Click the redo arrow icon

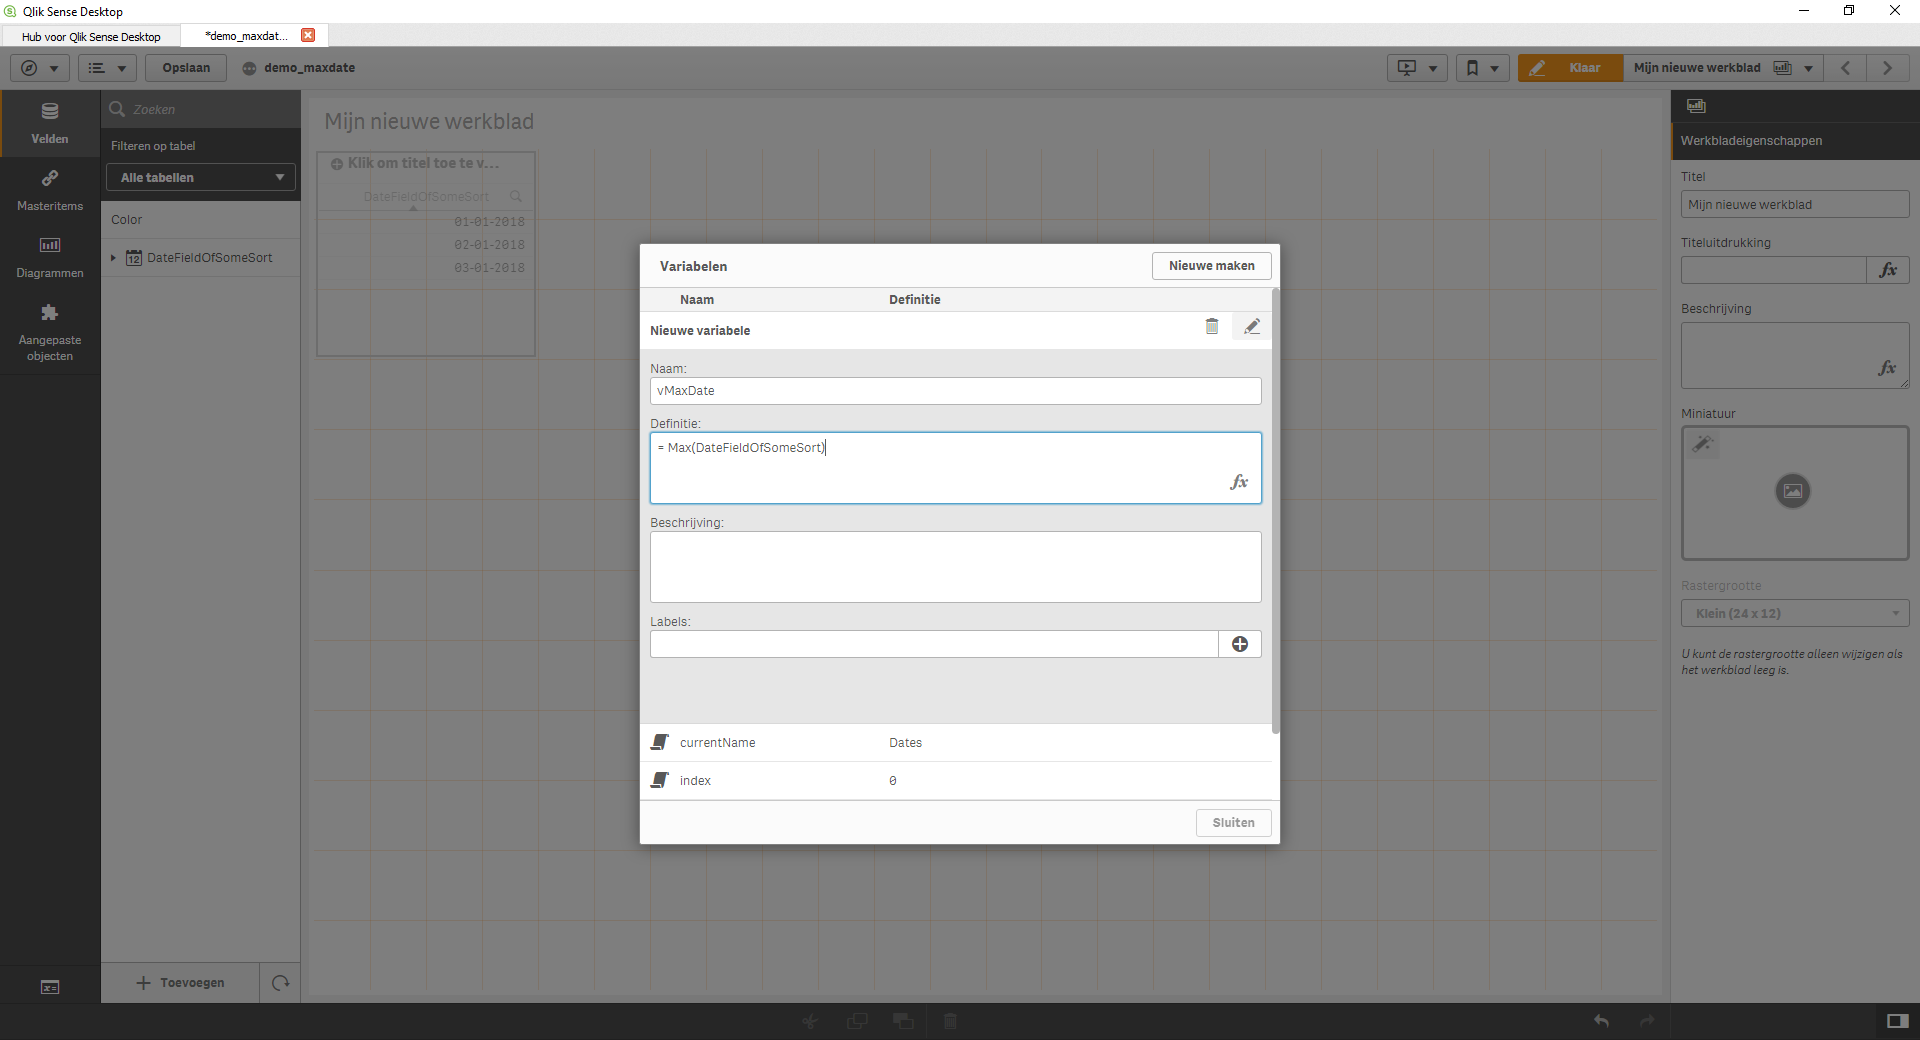click(x=1647, y=1021)
